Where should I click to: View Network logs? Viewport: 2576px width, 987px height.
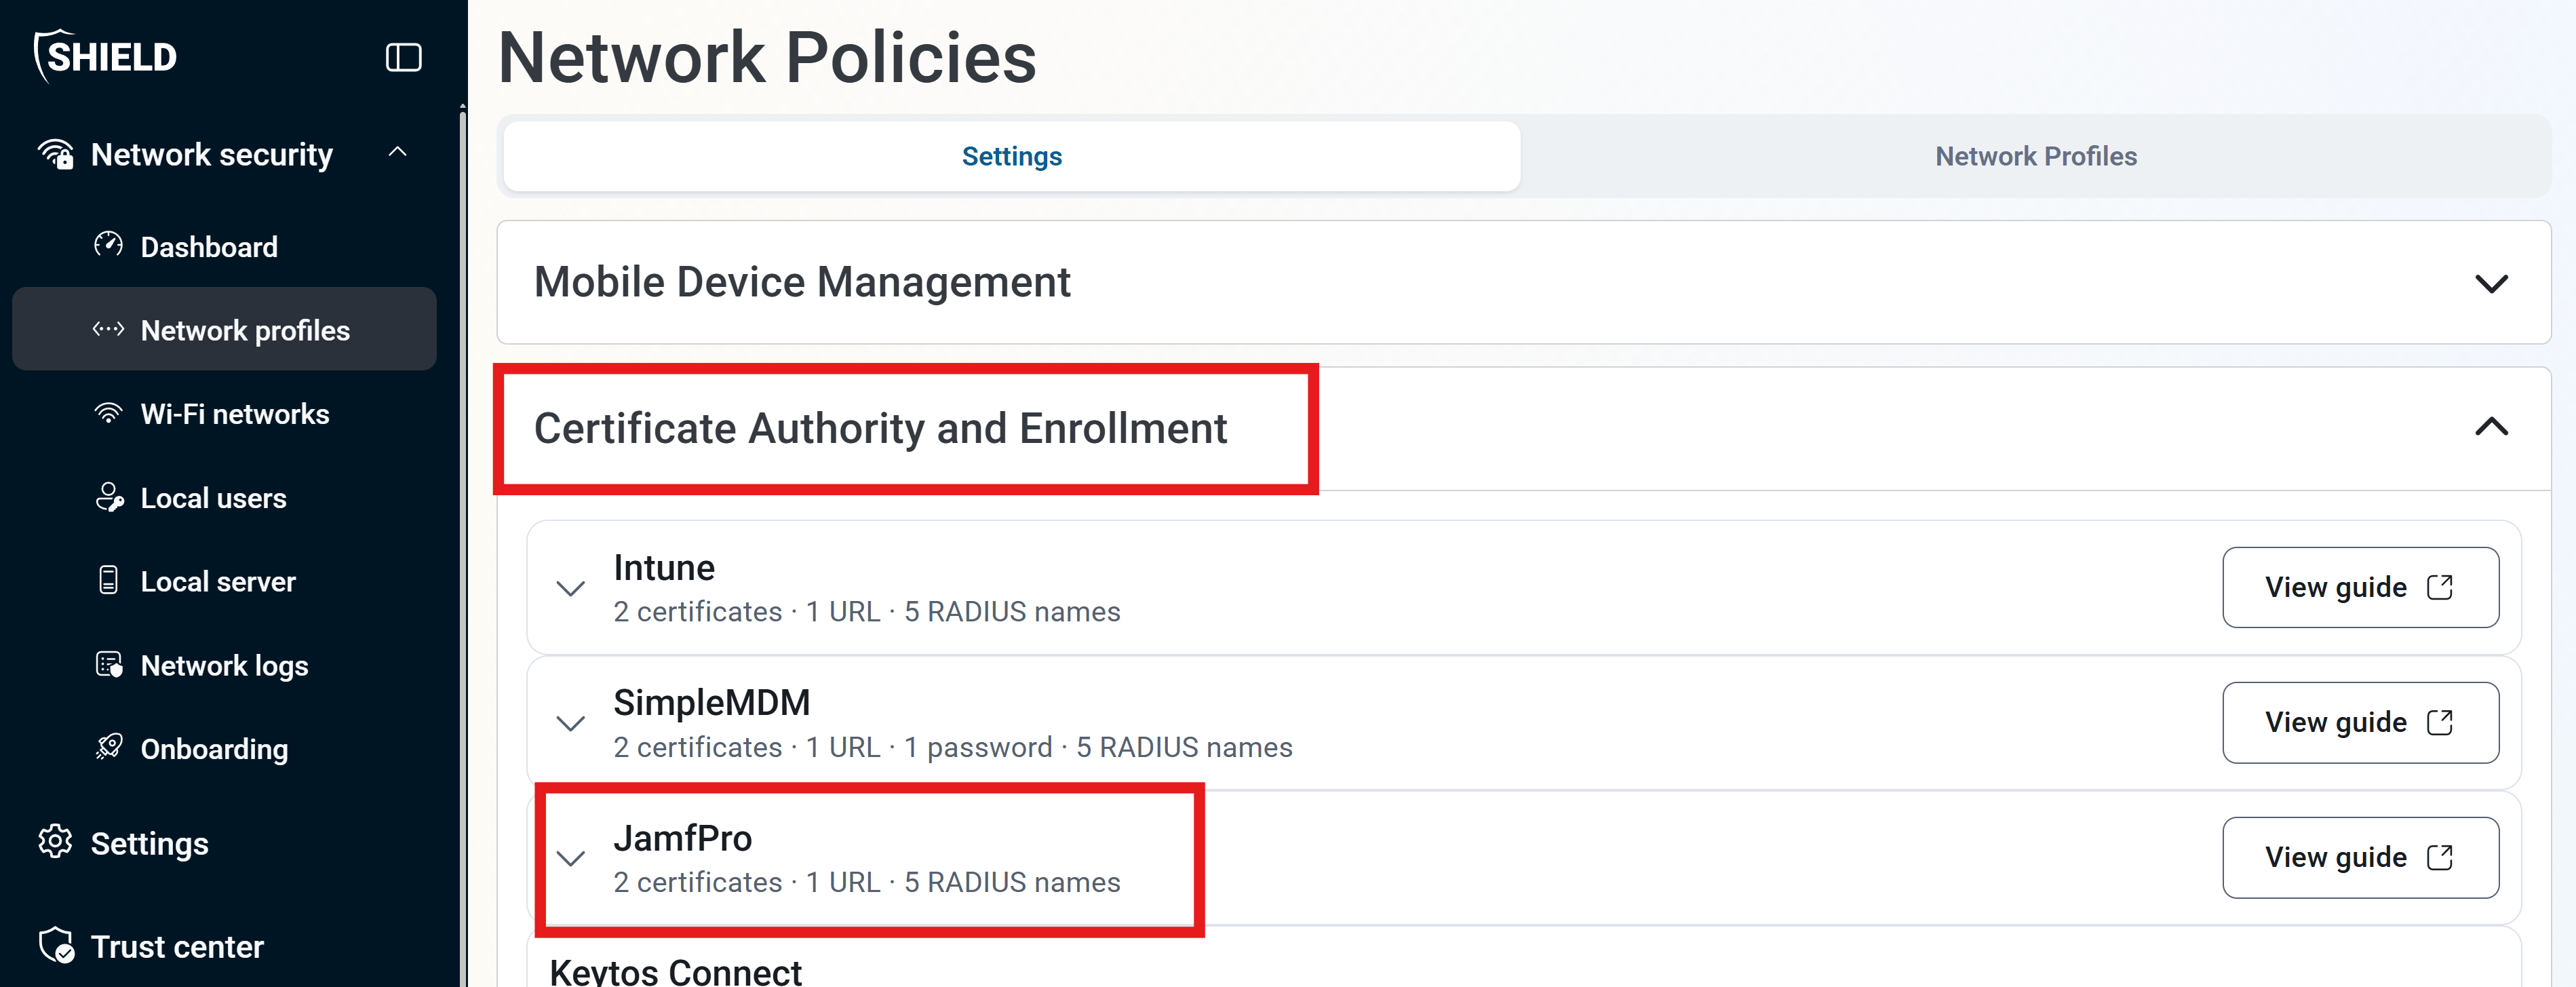(x=224, y=666)
